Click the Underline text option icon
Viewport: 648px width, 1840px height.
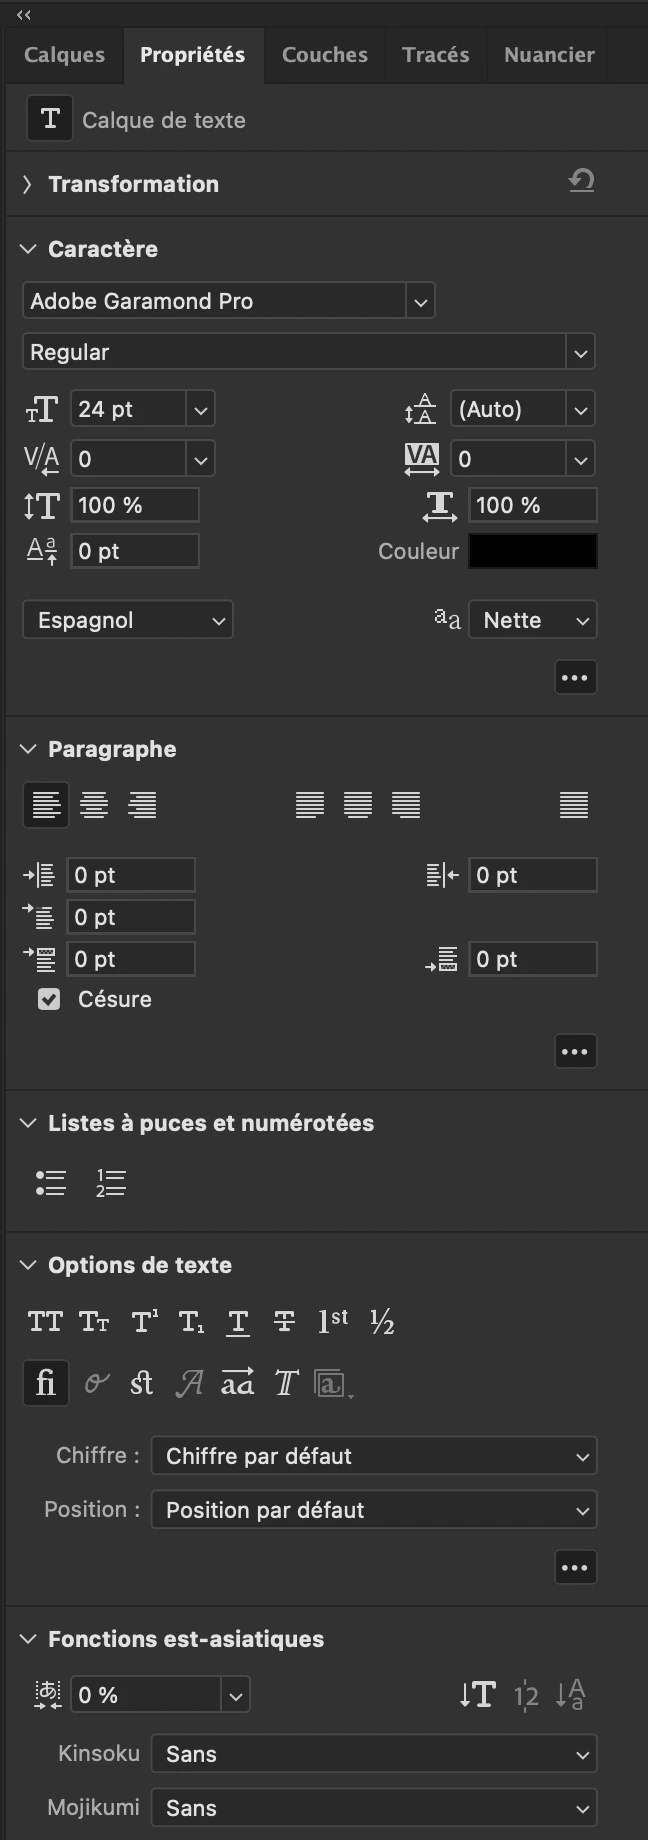pyautogui.click(x=238, y=1322)
